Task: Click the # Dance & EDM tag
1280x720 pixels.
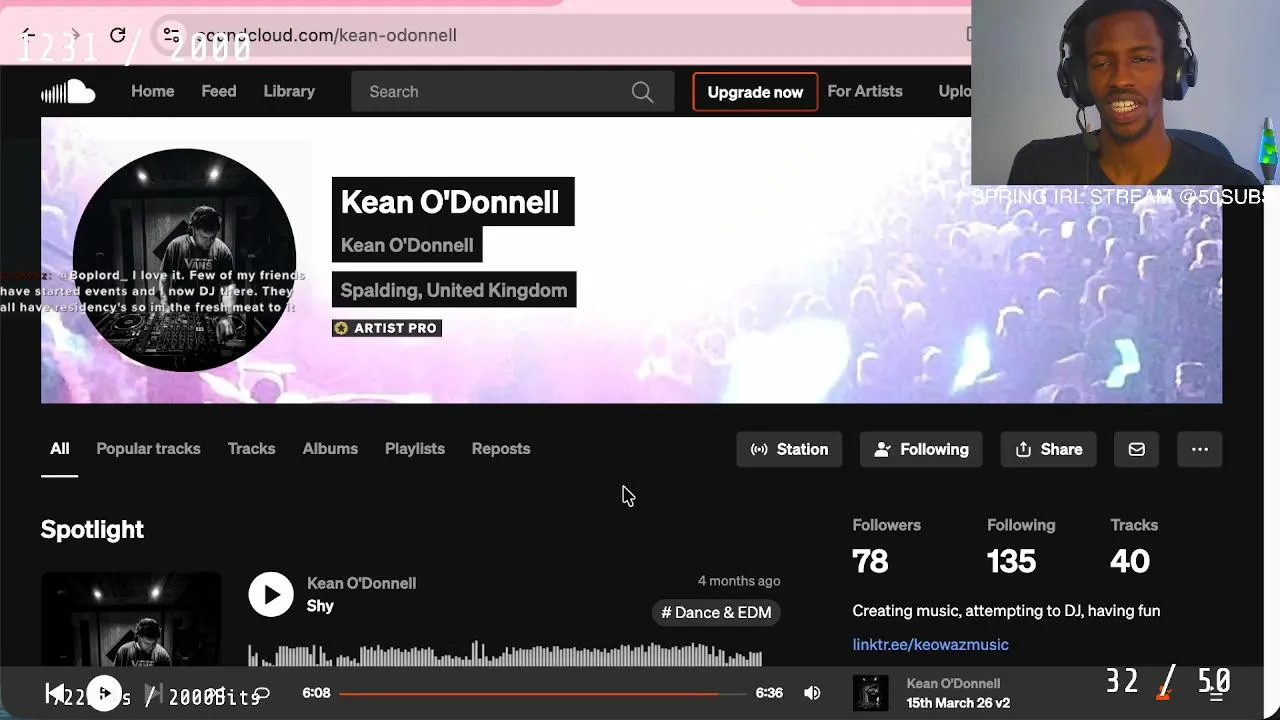Action: 716,612
